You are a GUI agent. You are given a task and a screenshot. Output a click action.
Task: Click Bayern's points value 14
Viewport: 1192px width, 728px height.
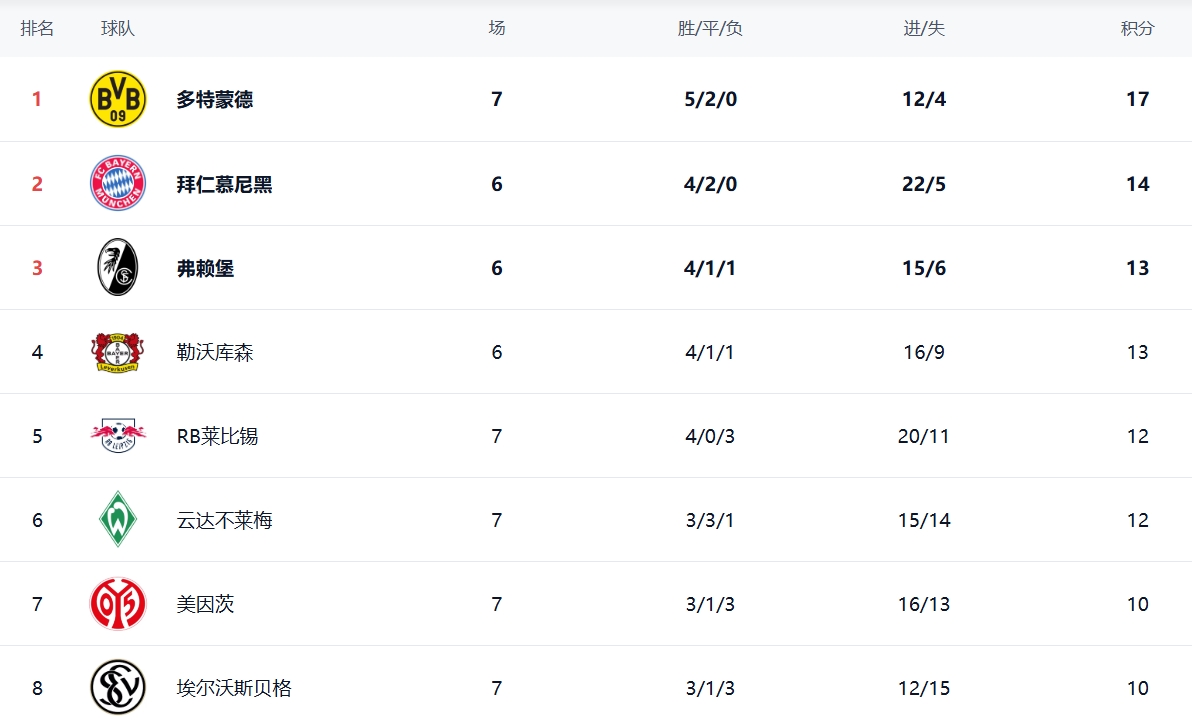click(x=1137, y=184)
